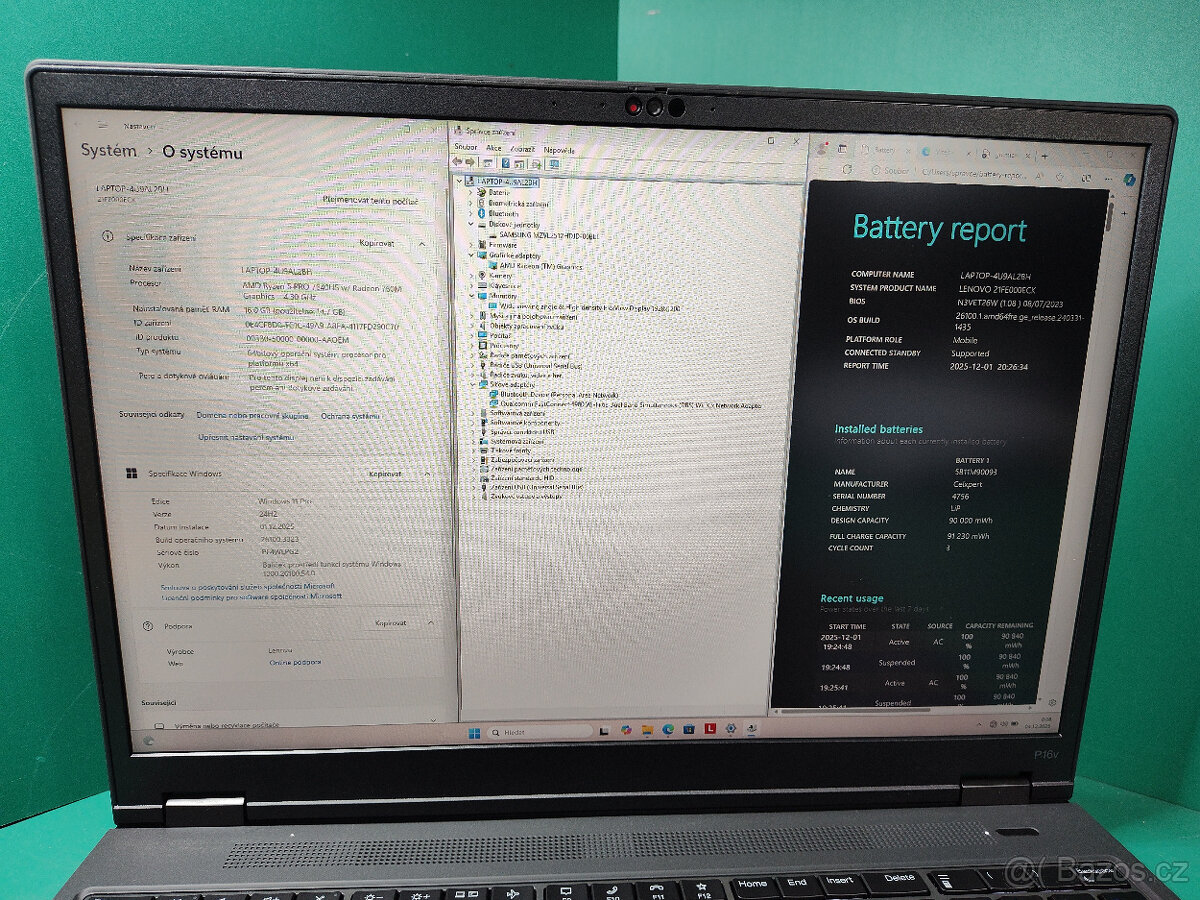Open the red L icon on the taskbar
This screenshot has width=1200, height=900.
(x=710, y=728)
